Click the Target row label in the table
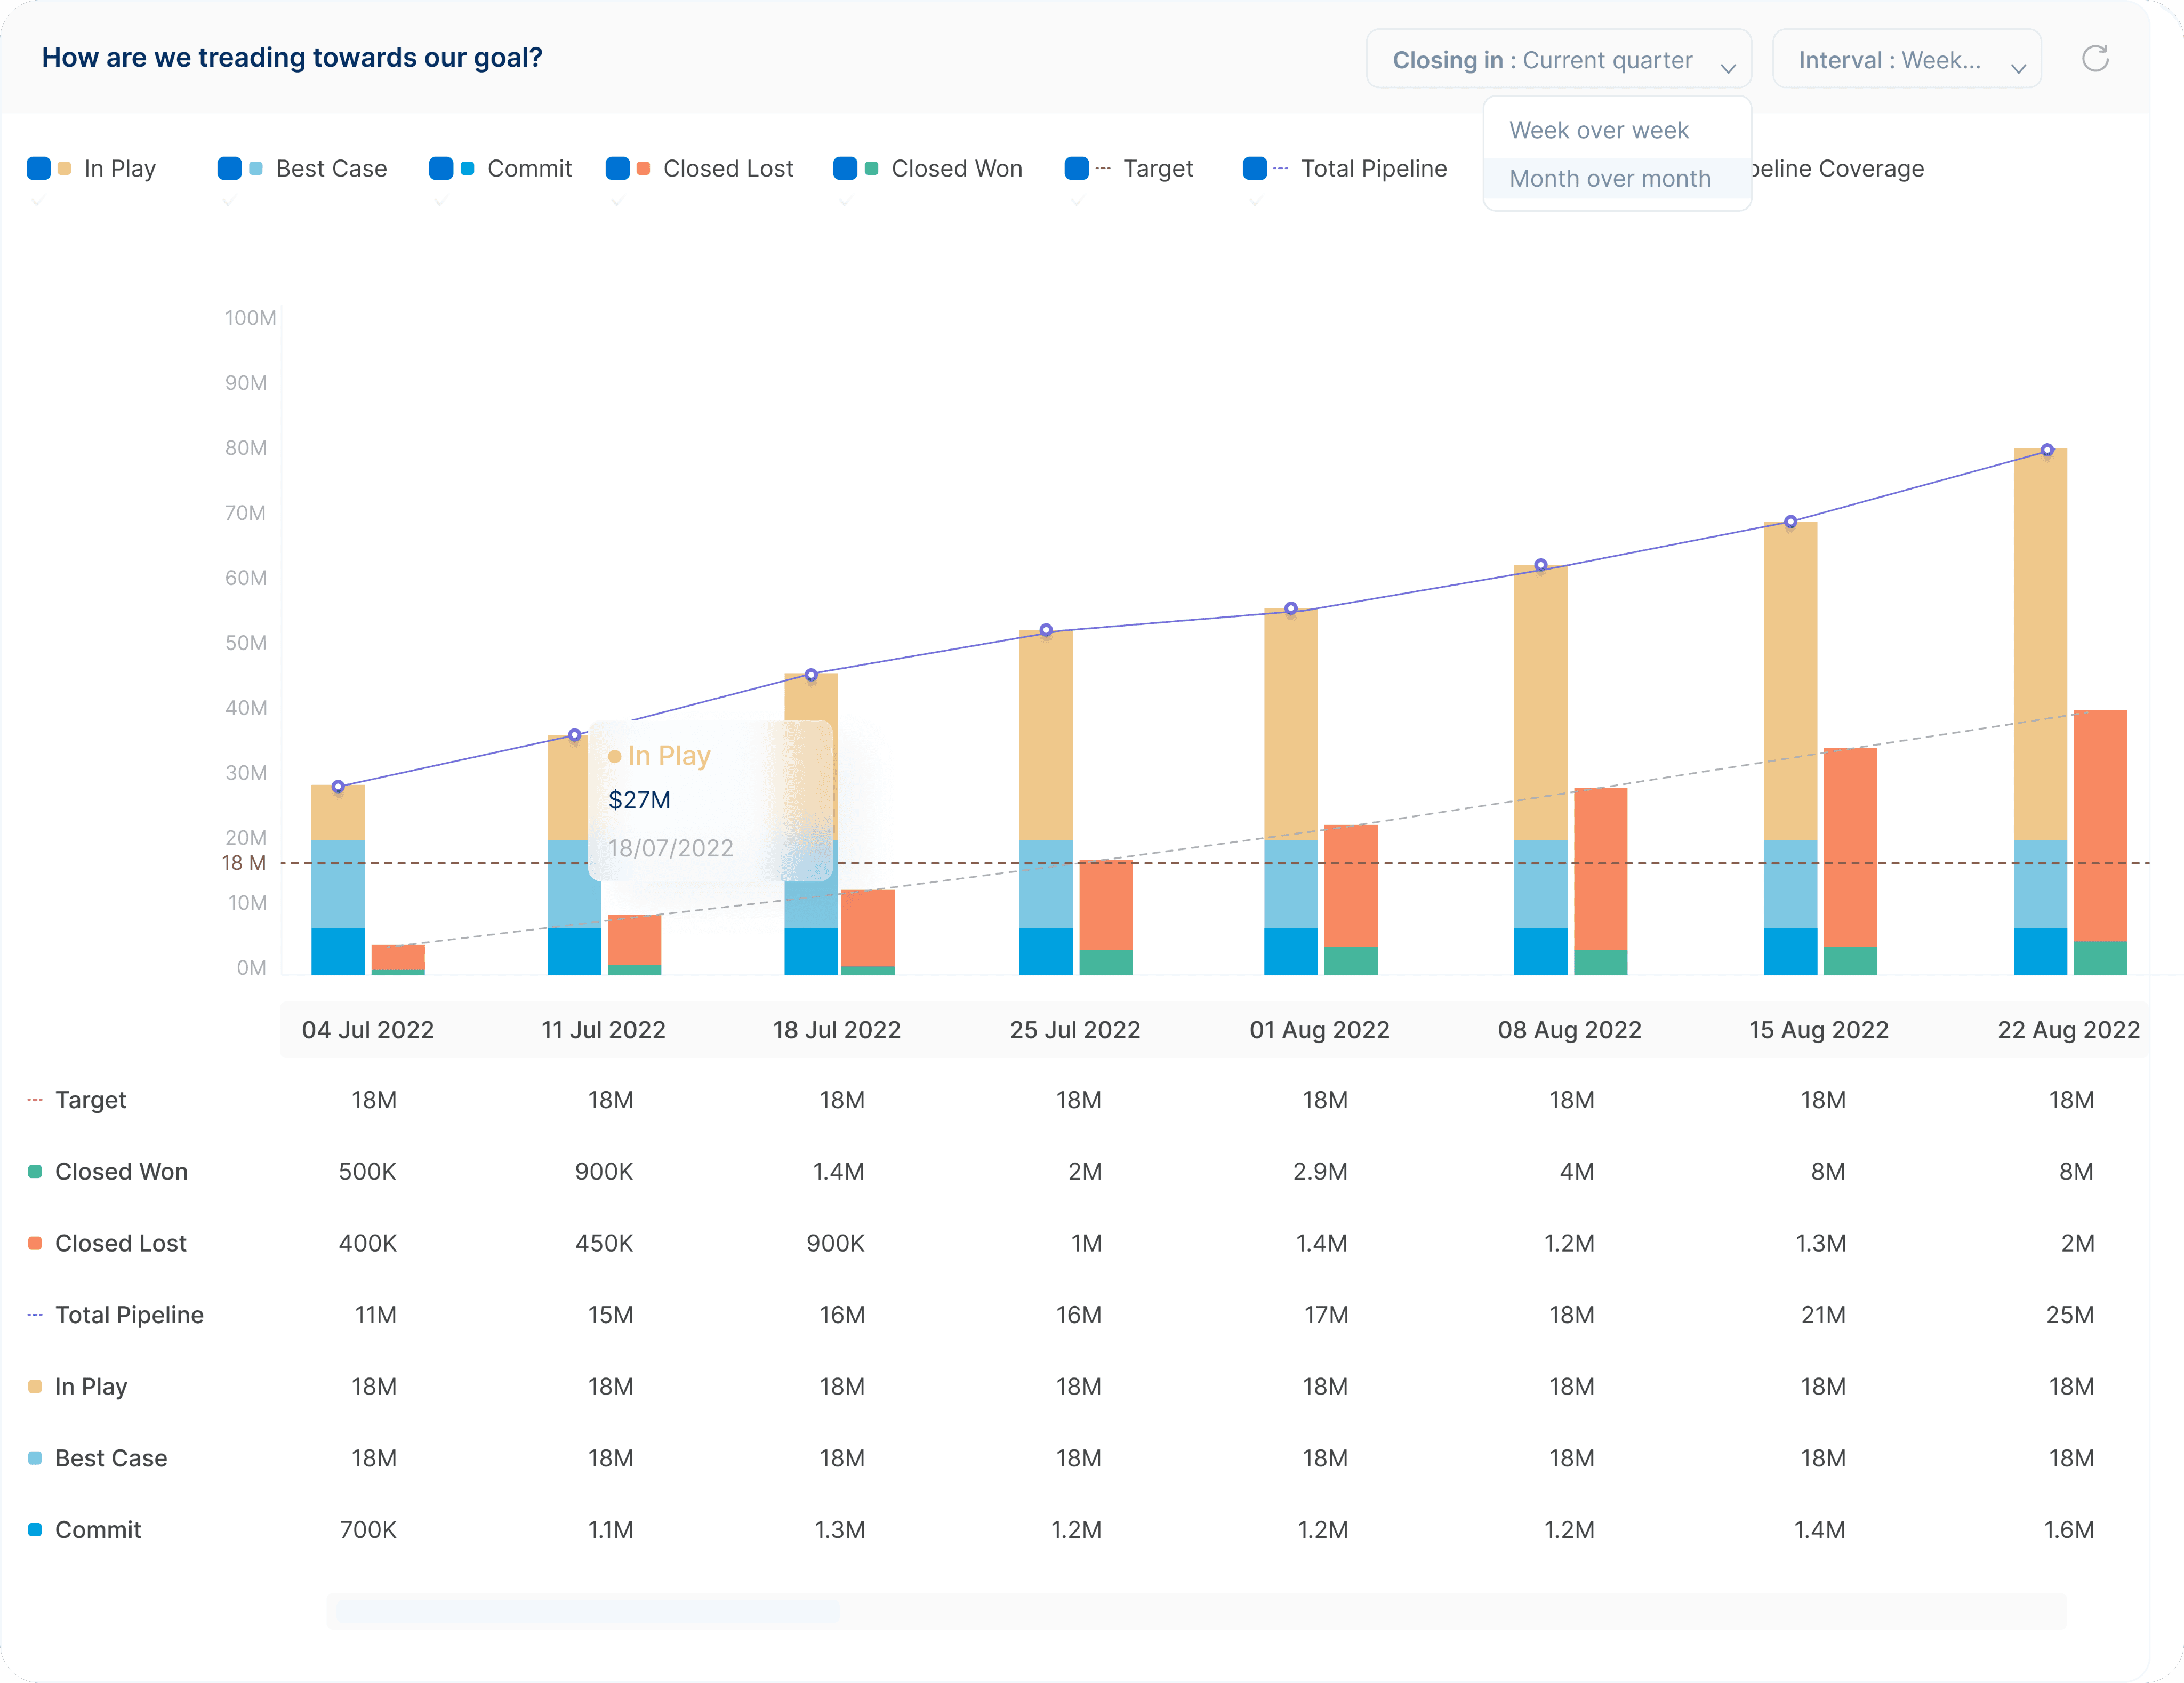 [x=90, y=1100]
